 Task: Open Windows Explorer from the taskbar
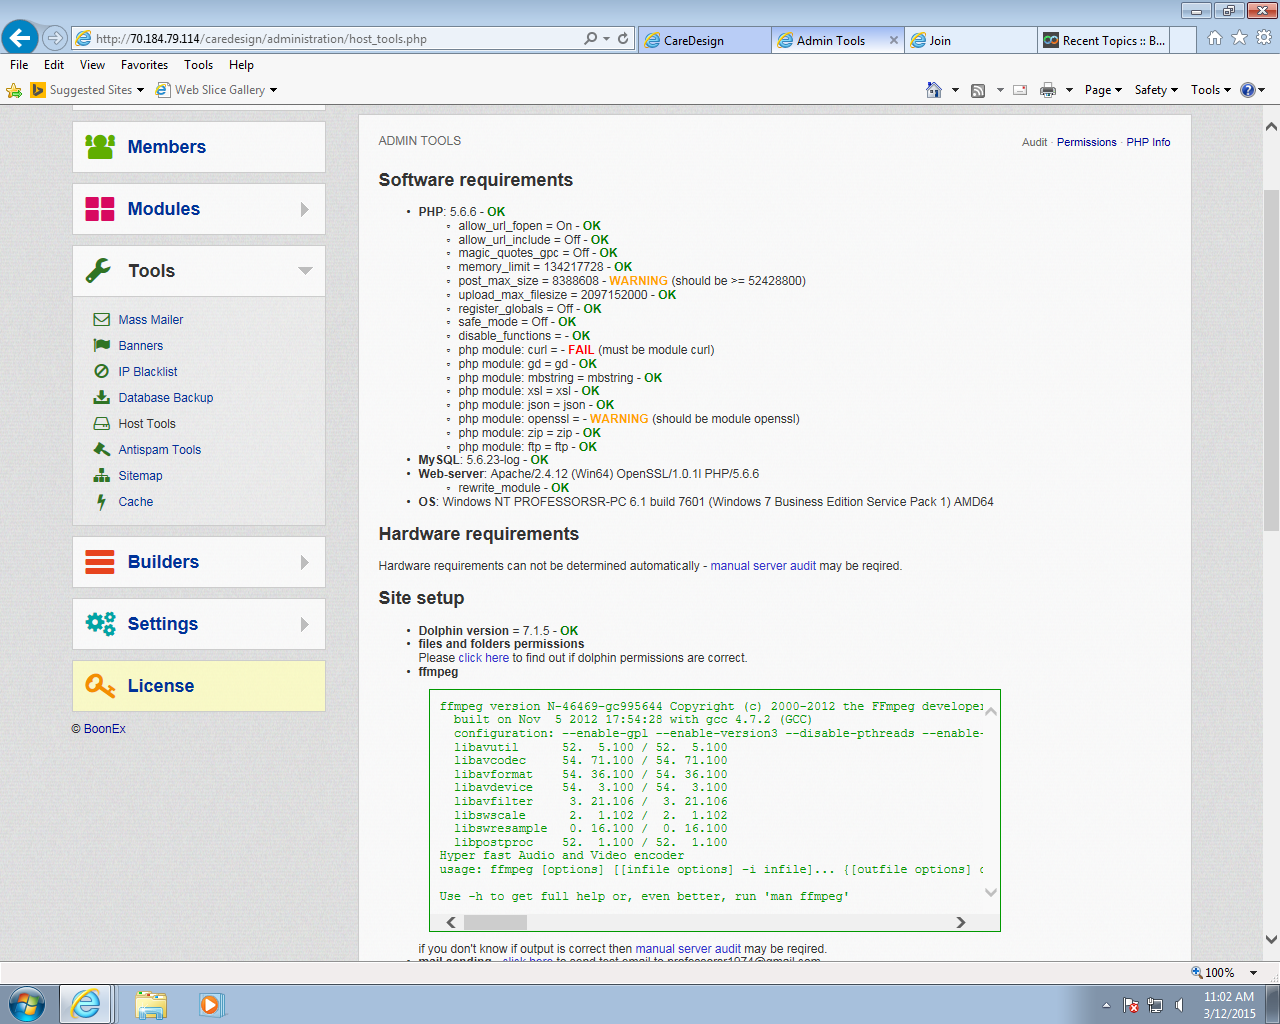151,1004
